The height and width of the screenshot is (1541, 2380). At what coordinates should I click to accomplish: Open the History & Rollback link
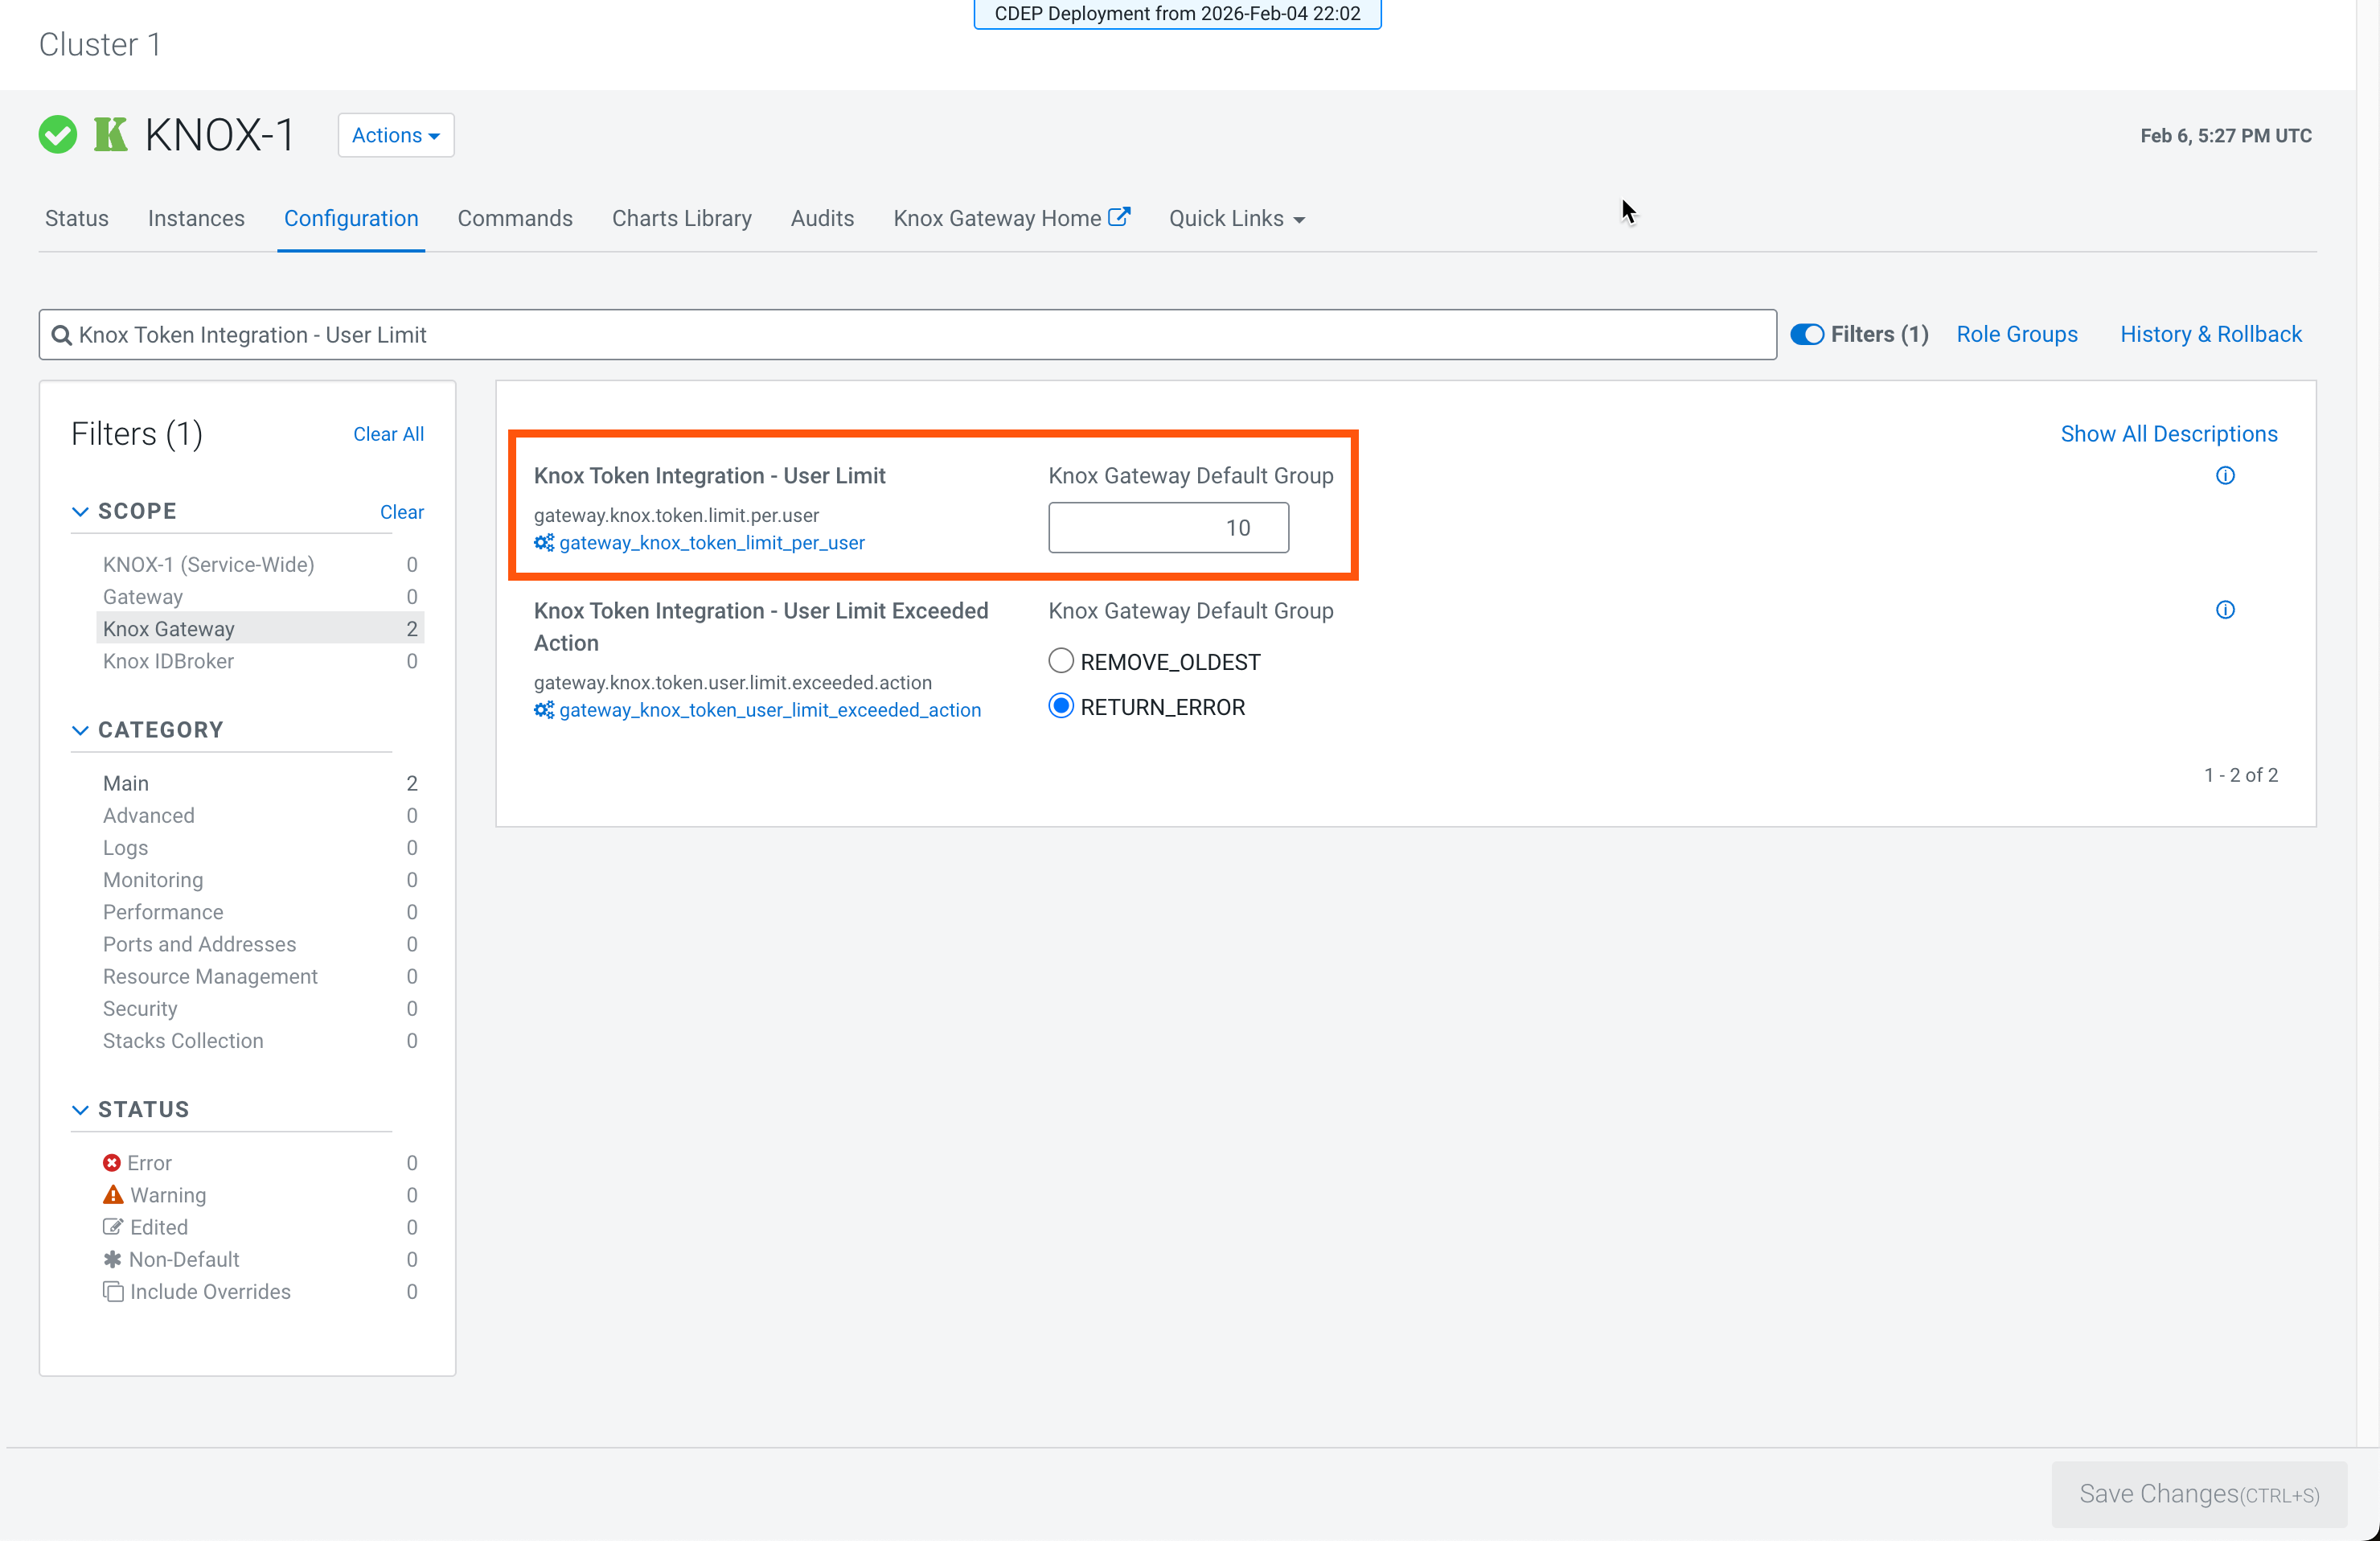click(x=2210, y=335)
